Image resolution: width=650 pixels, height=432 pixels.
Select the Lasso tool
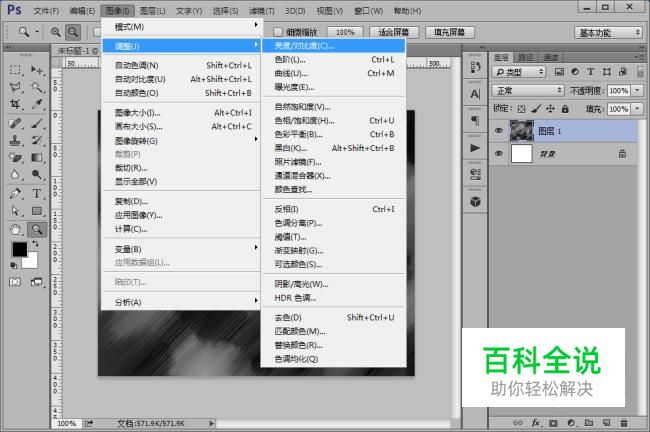tap(15, 87)
